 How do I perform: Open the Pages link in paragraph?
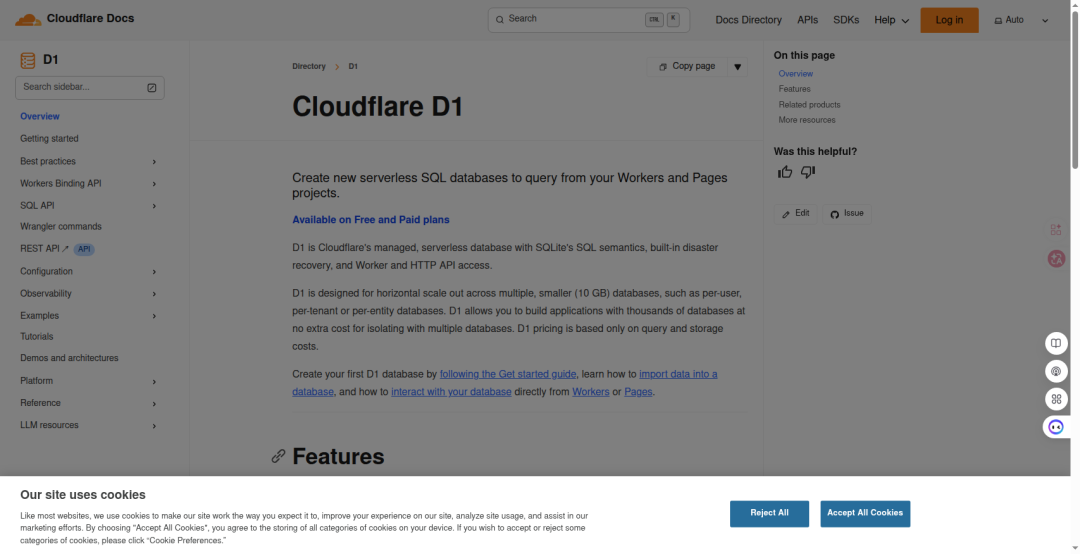pyautogui.click(x=638, y=392)
